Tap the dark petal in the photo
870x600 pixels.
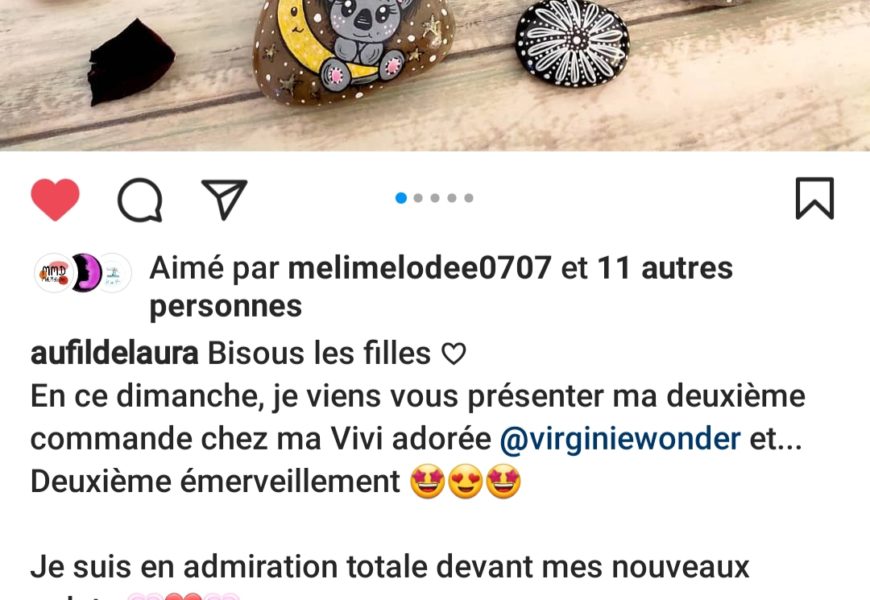click(131, 62)
